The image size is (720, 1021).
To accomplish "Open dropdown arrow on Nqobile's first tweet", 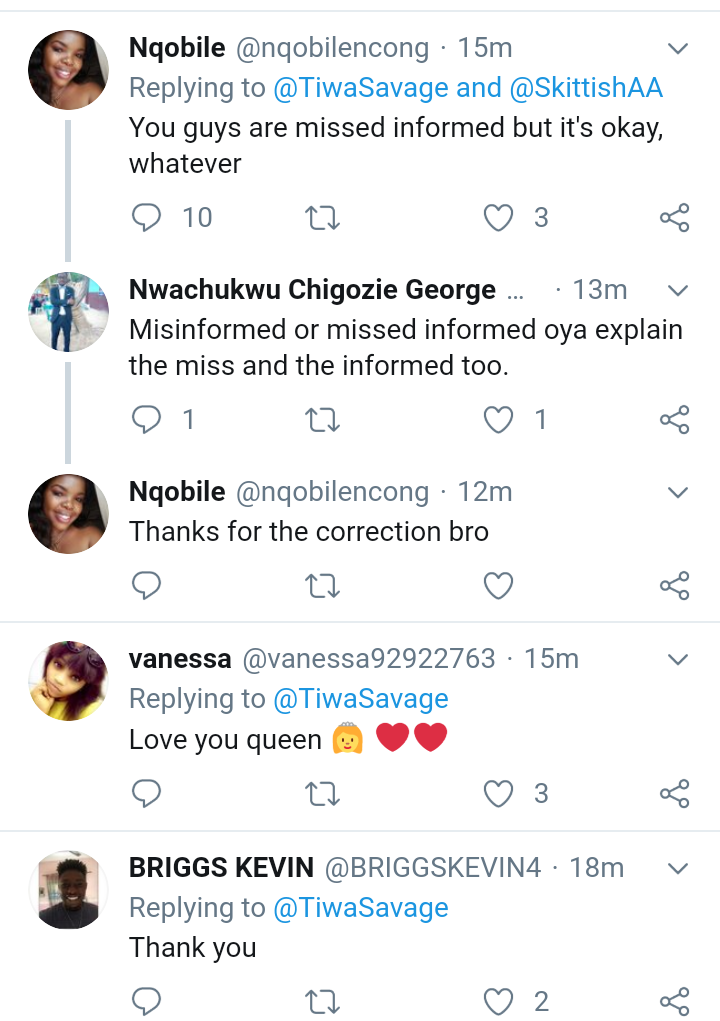I will click(678, 48).
